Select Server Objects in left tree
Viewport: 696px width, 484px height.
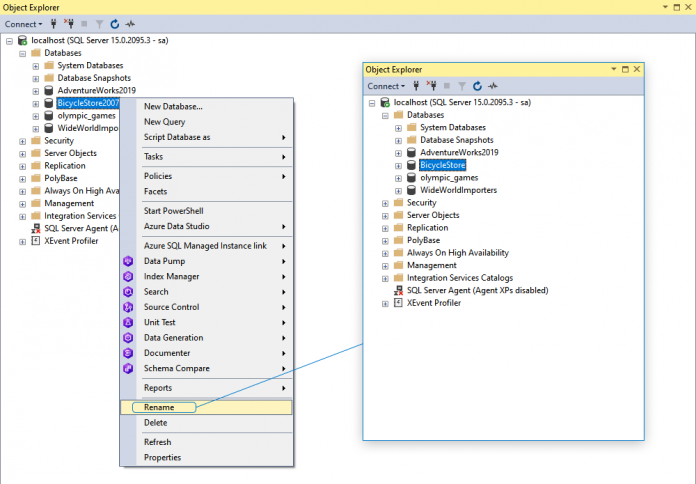(70, 153)
